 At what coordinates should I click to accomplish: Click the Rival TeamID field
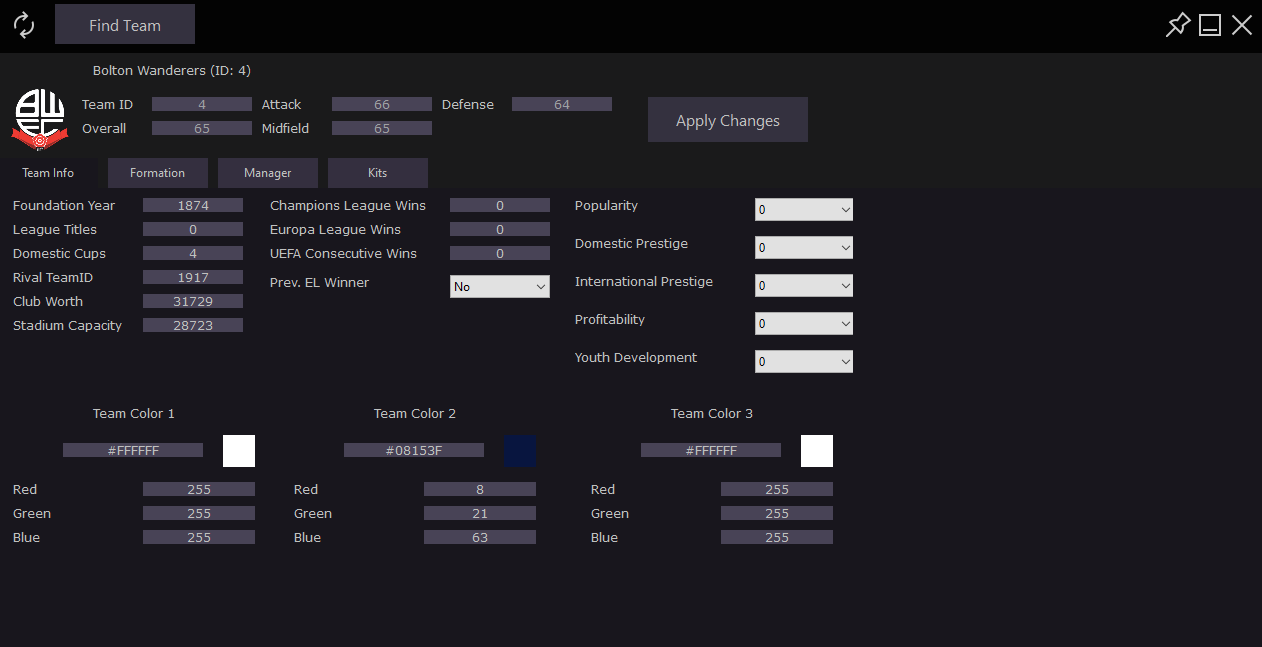(193, 277)
